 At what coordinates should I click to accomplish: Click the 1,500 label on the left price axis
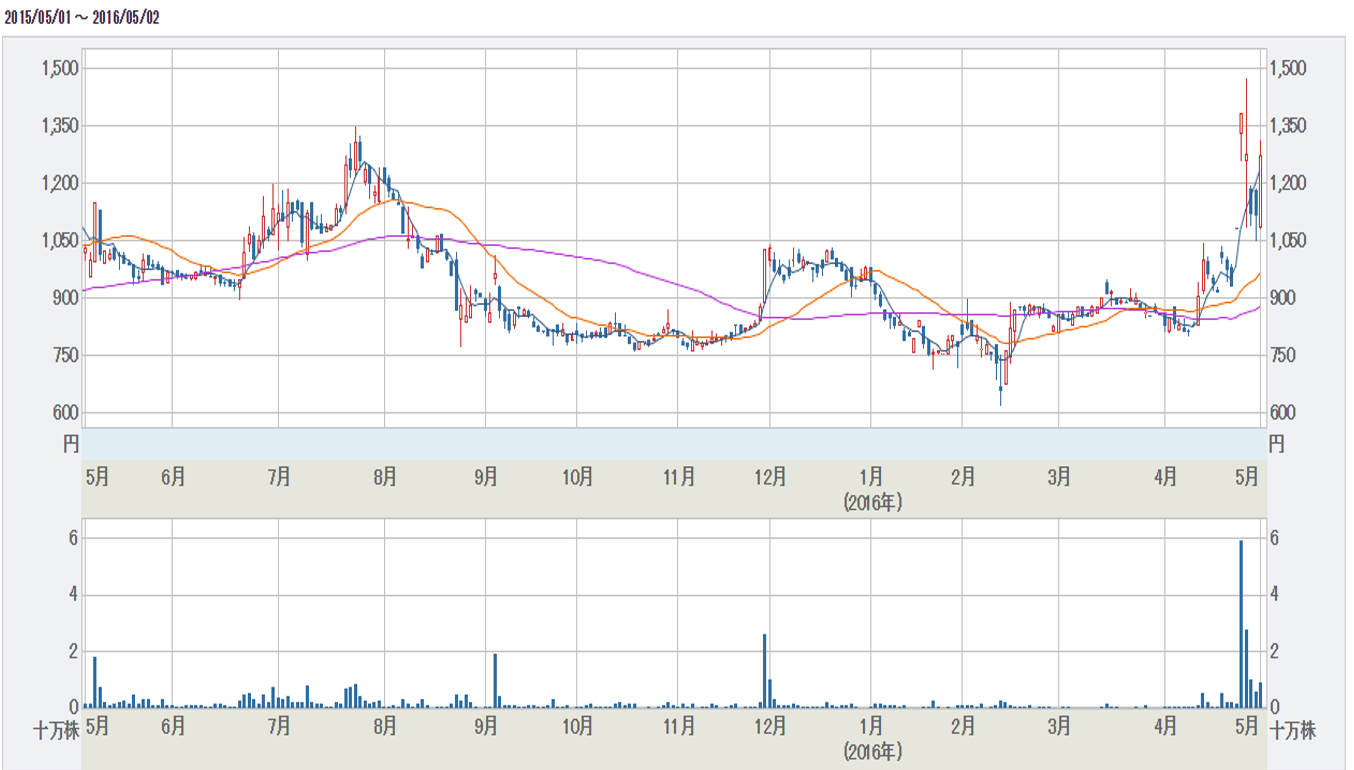point(59,68)
